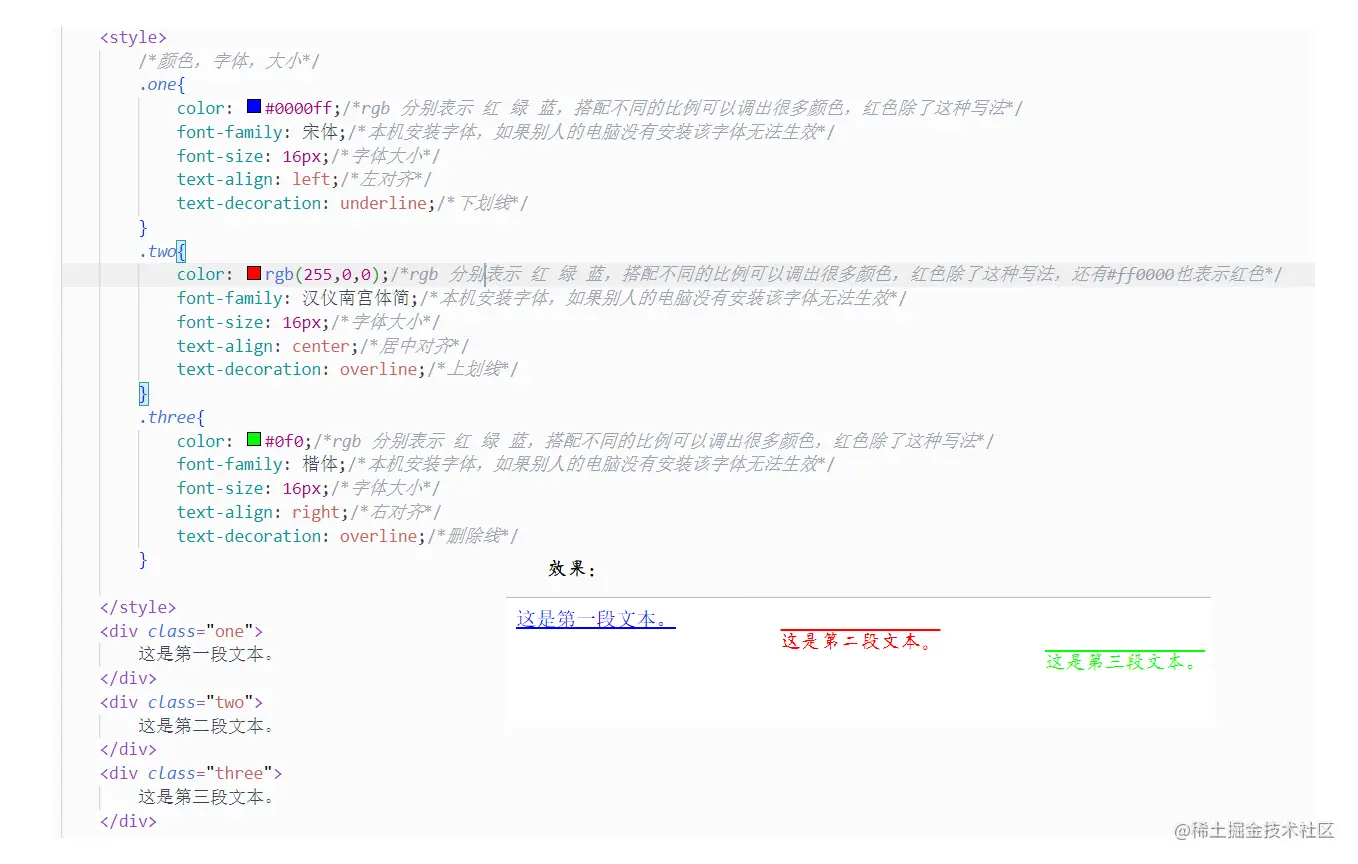Click the /*右对齐*/ comment
This screenshot has height=864, width=1358.
click(x=396, y=512)
